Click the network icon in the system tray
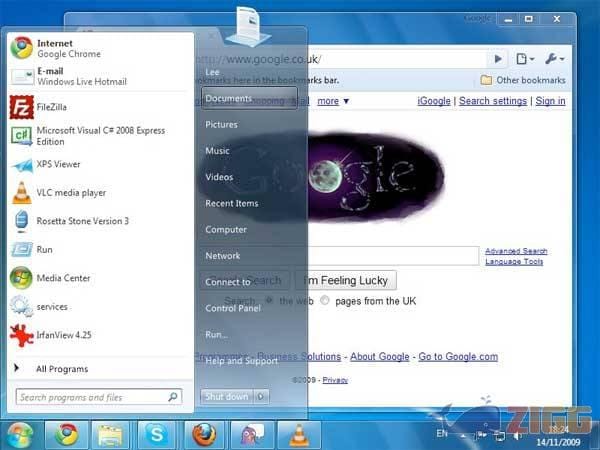 pos(499,436)
